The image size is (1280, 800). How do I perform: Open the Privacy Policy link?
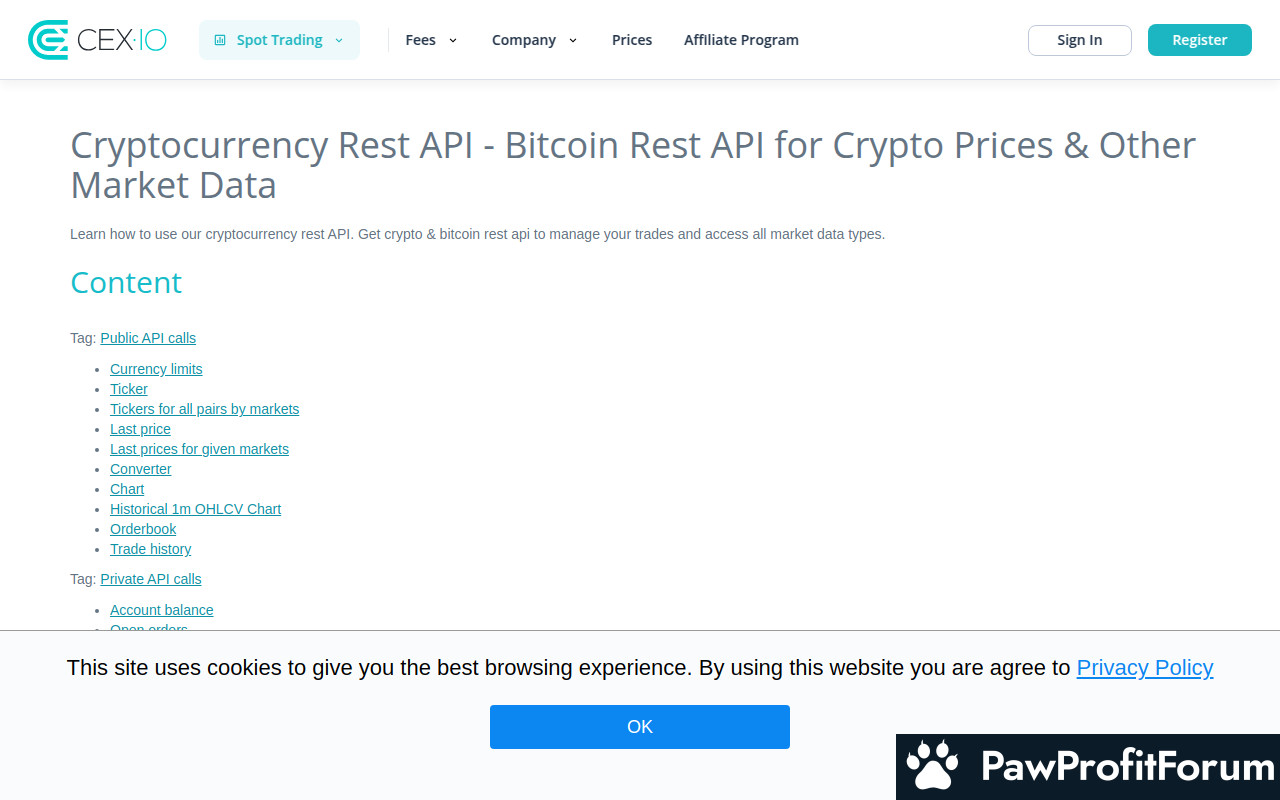tap(1145, 667)
